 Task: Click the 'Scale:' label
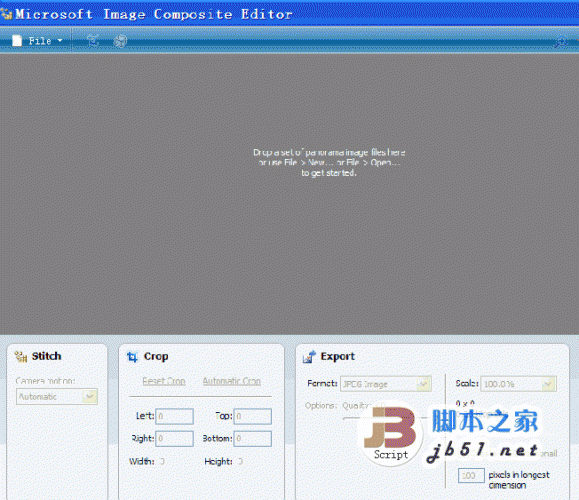[467, 384]
